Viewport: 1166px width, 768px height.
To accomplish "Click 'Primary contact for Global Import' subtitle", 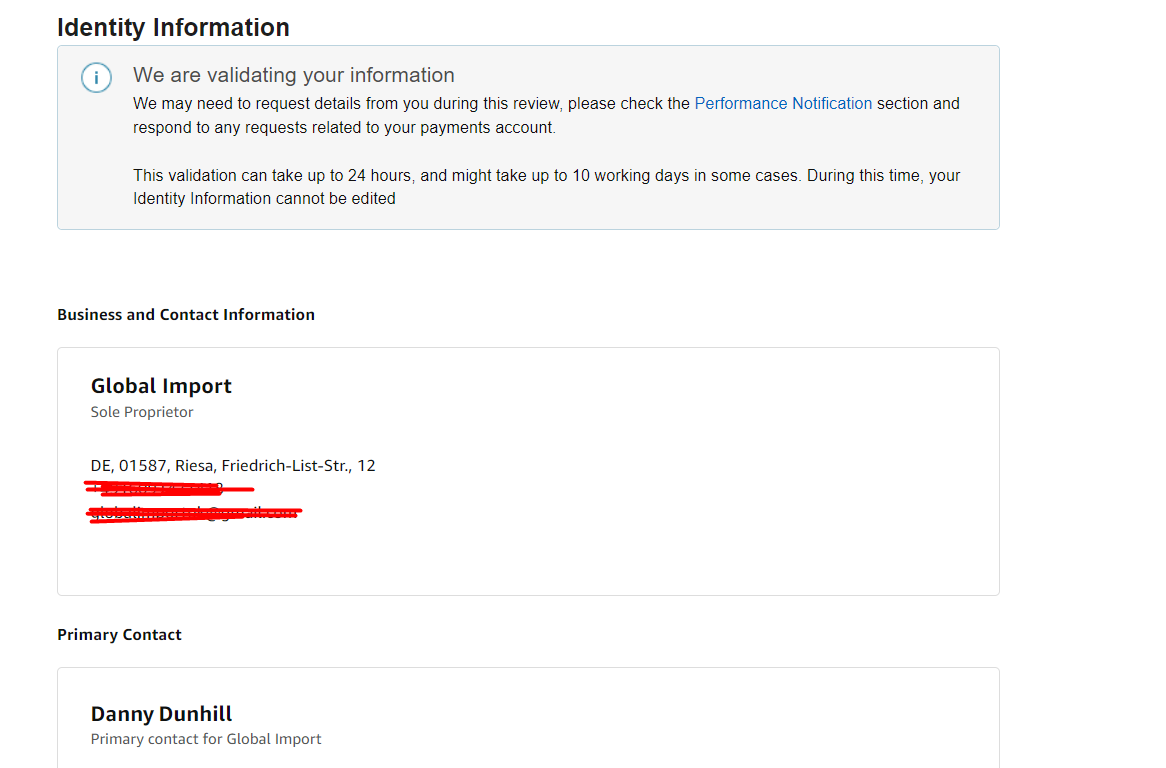I will click(206, 739).
